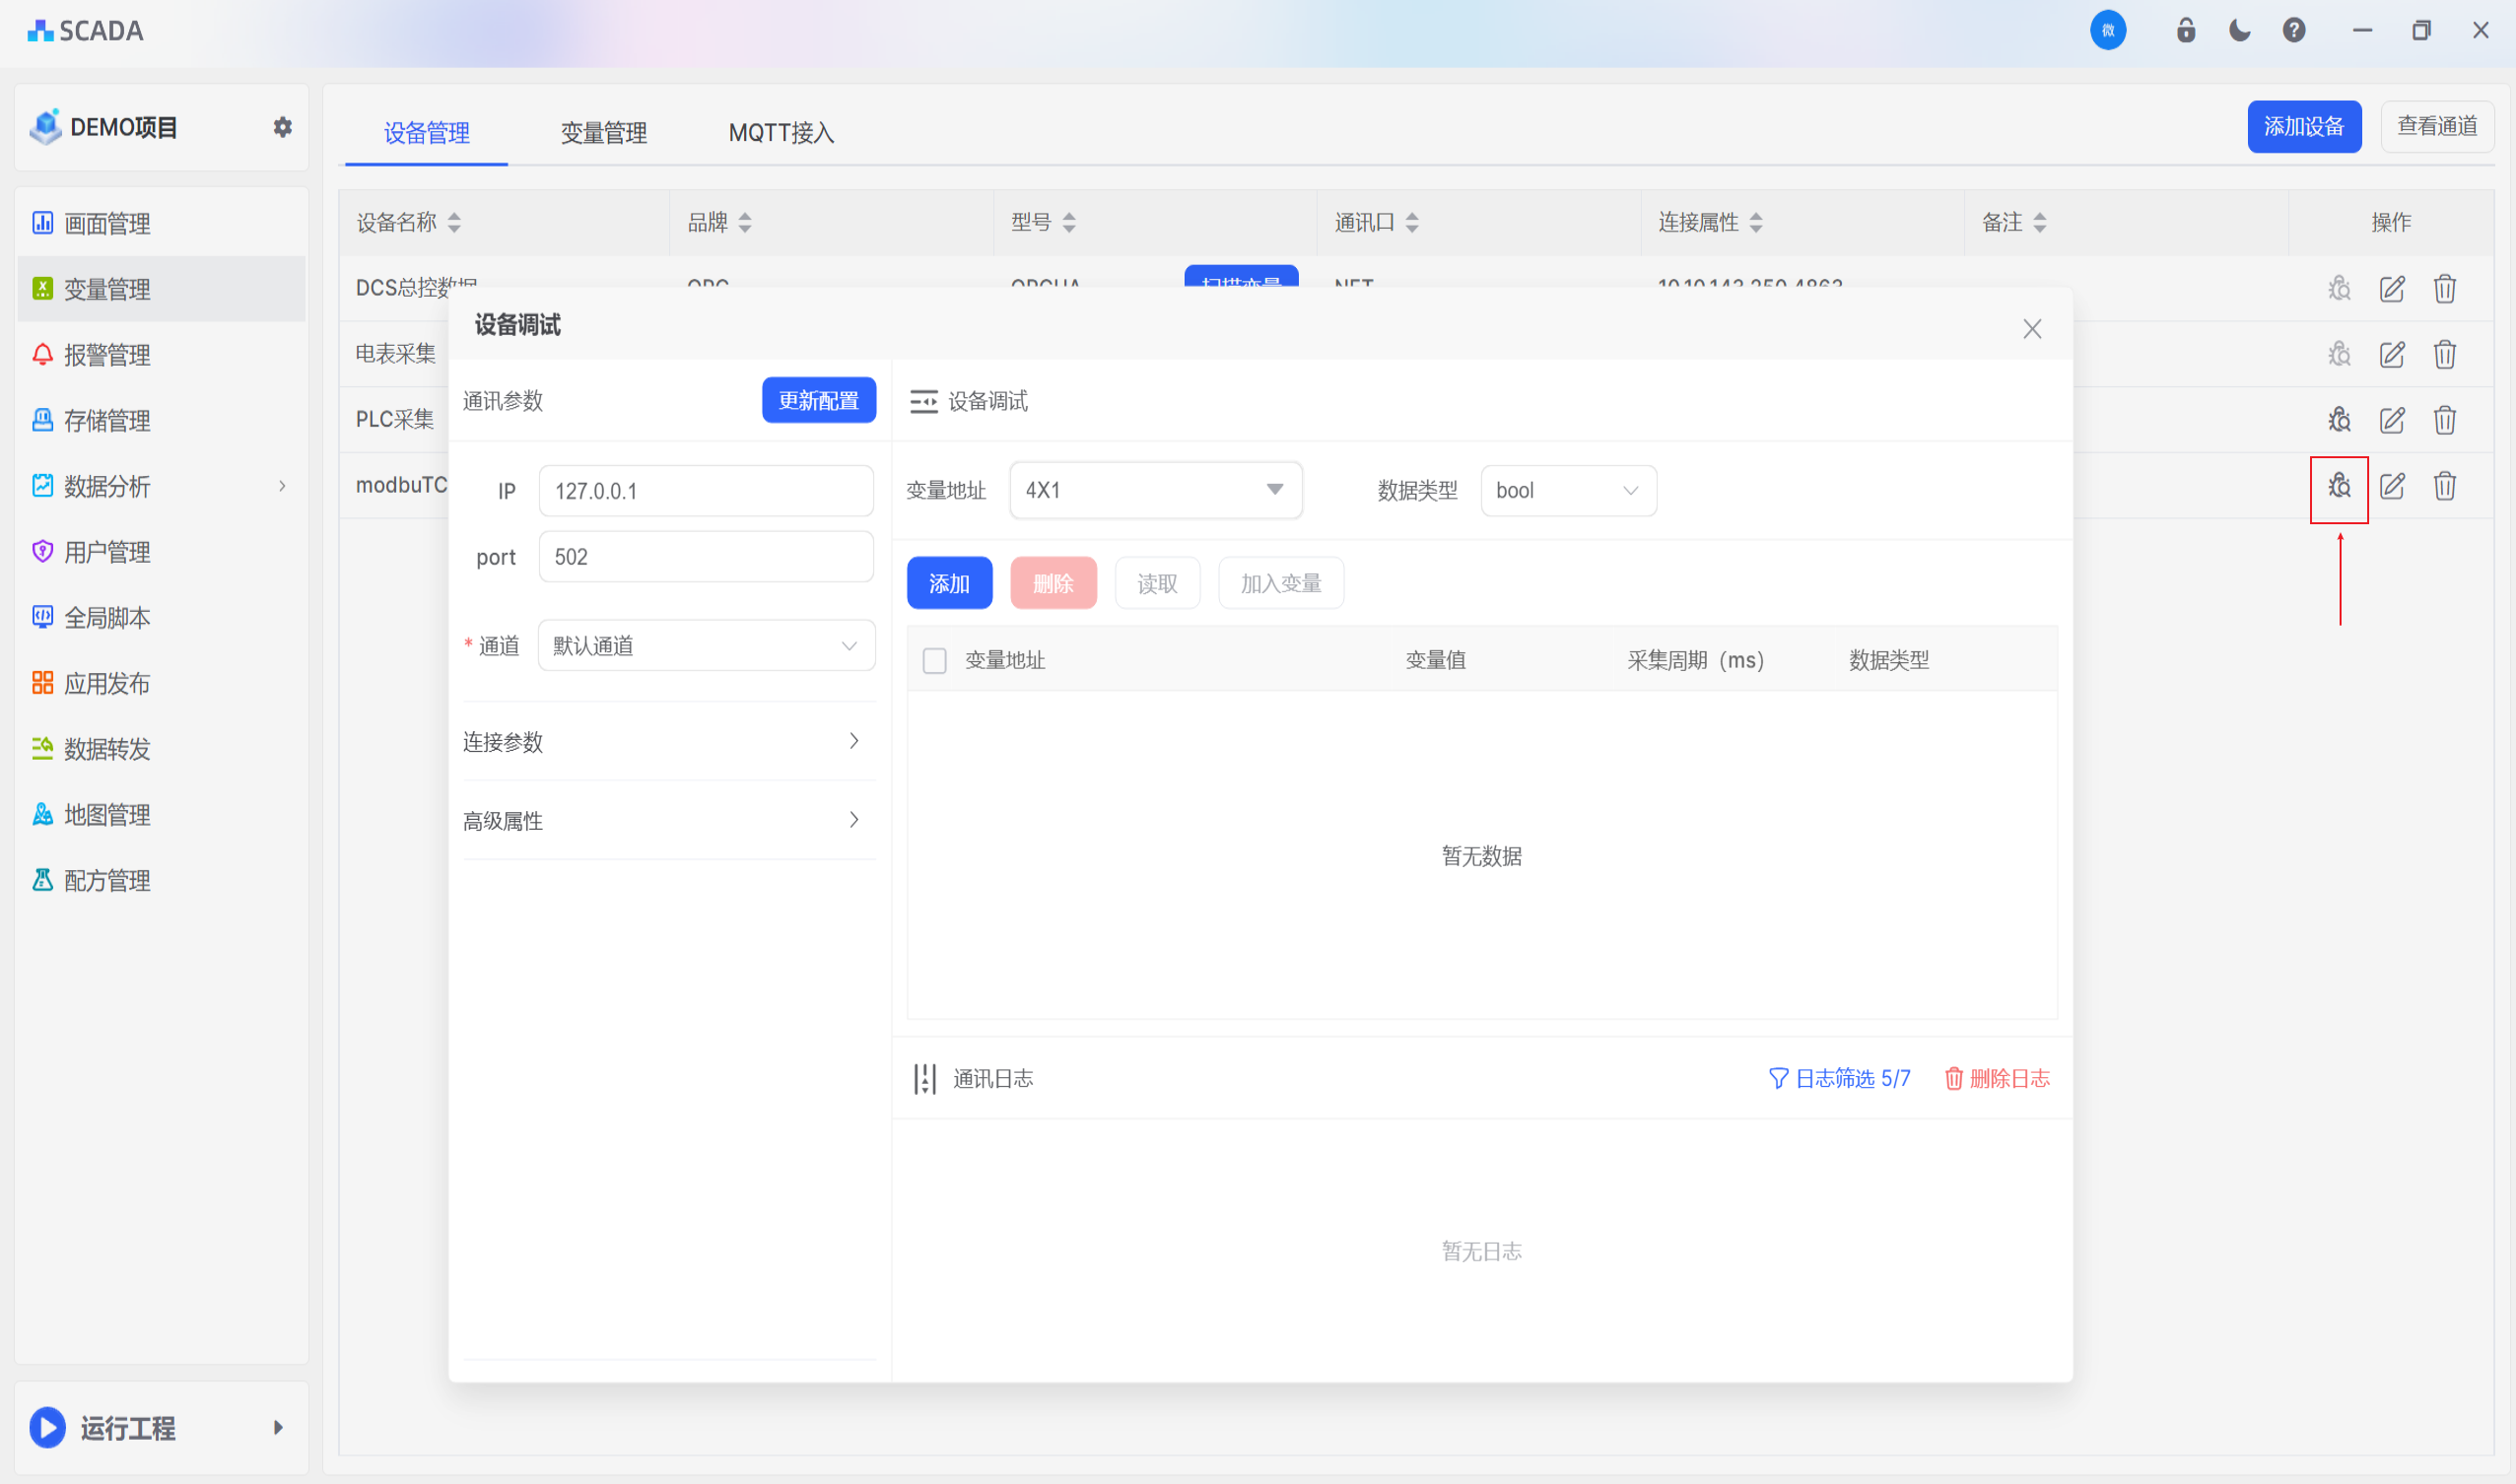Switch to the MQTT接入 tab

pos(781,132)
